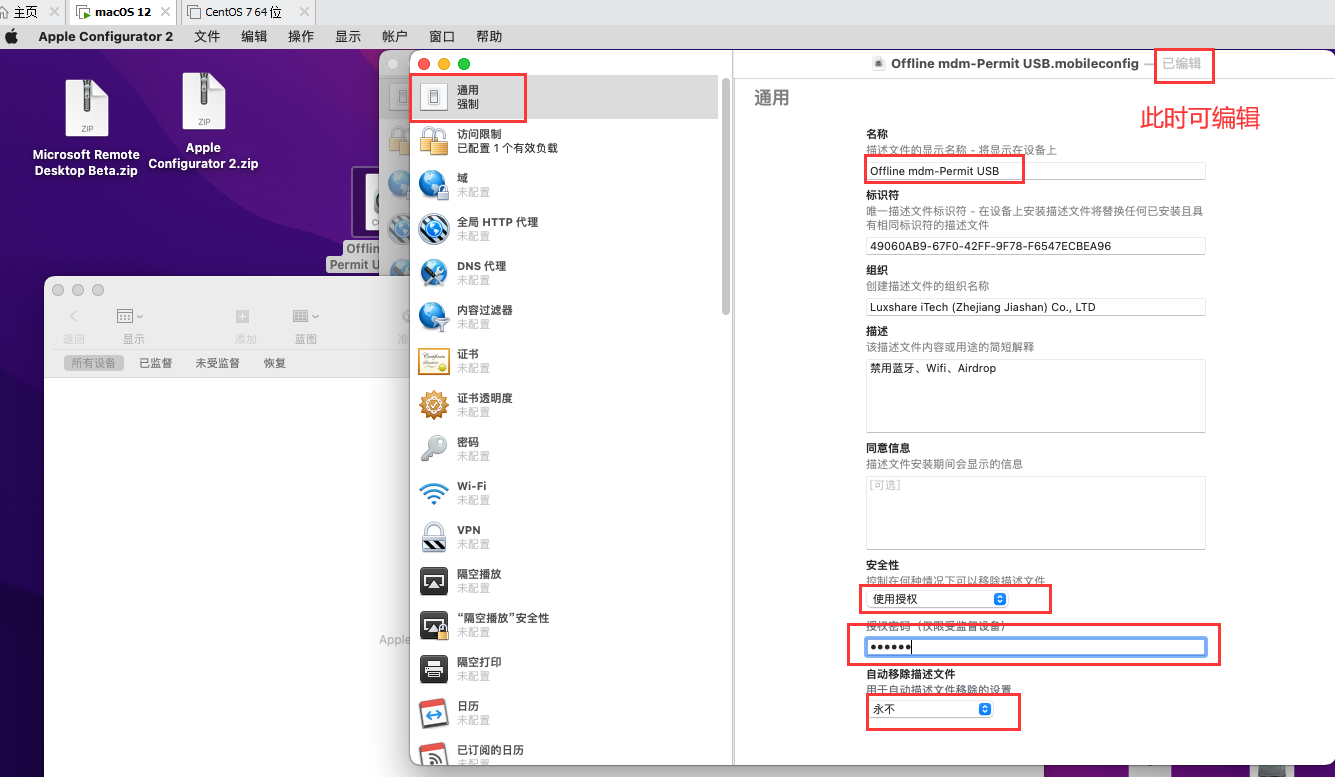Open the Apple menu logo
Viewport: 1335px width, 777px height.
pos(12,37)
